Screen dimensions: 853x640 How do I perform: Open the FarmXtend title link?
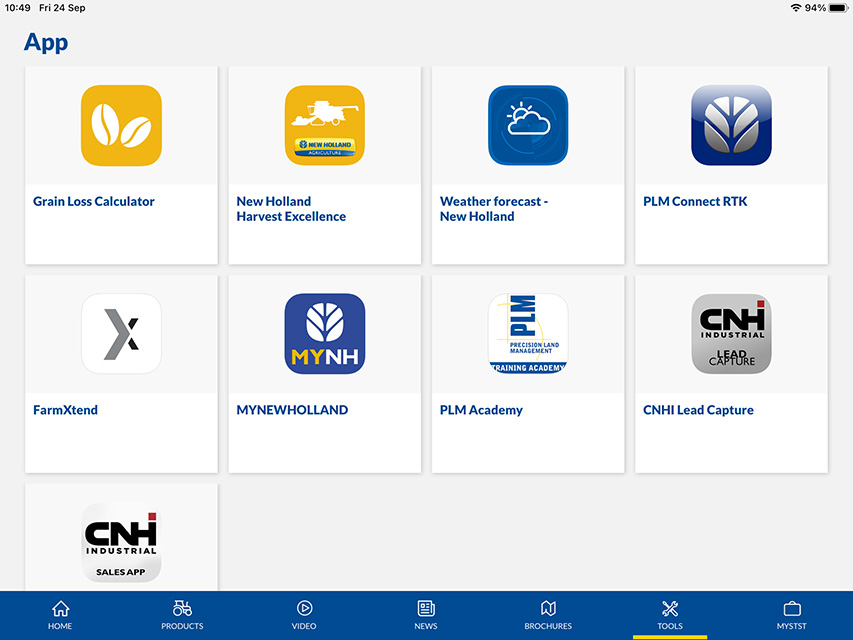[65, 410]
